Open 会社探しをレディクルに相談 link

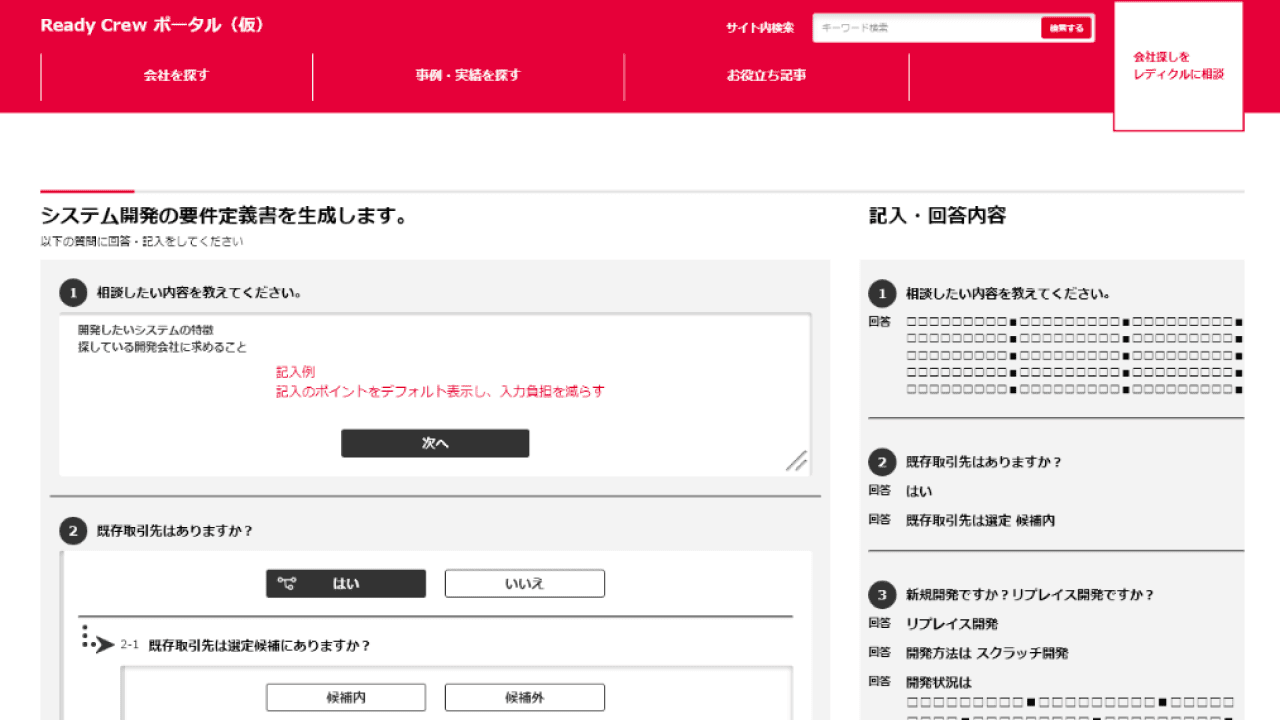pyautogui.click(x=1178, y=66)
